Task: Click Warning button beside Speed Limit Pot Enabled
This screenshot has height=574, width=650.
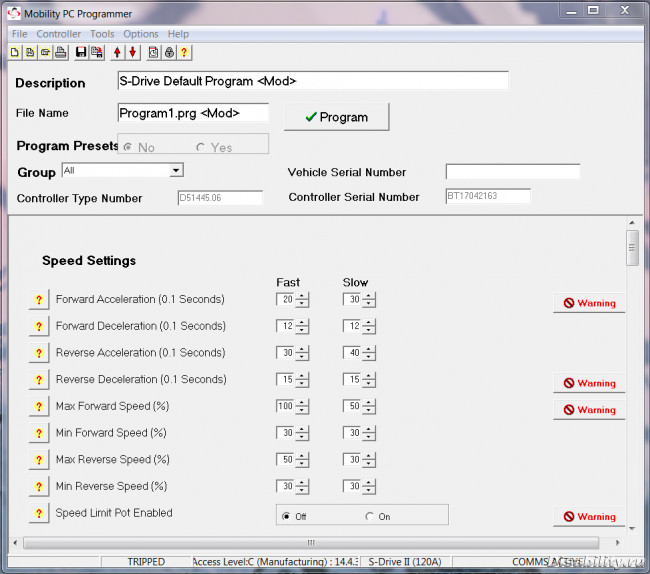Action: pos(589,516)
